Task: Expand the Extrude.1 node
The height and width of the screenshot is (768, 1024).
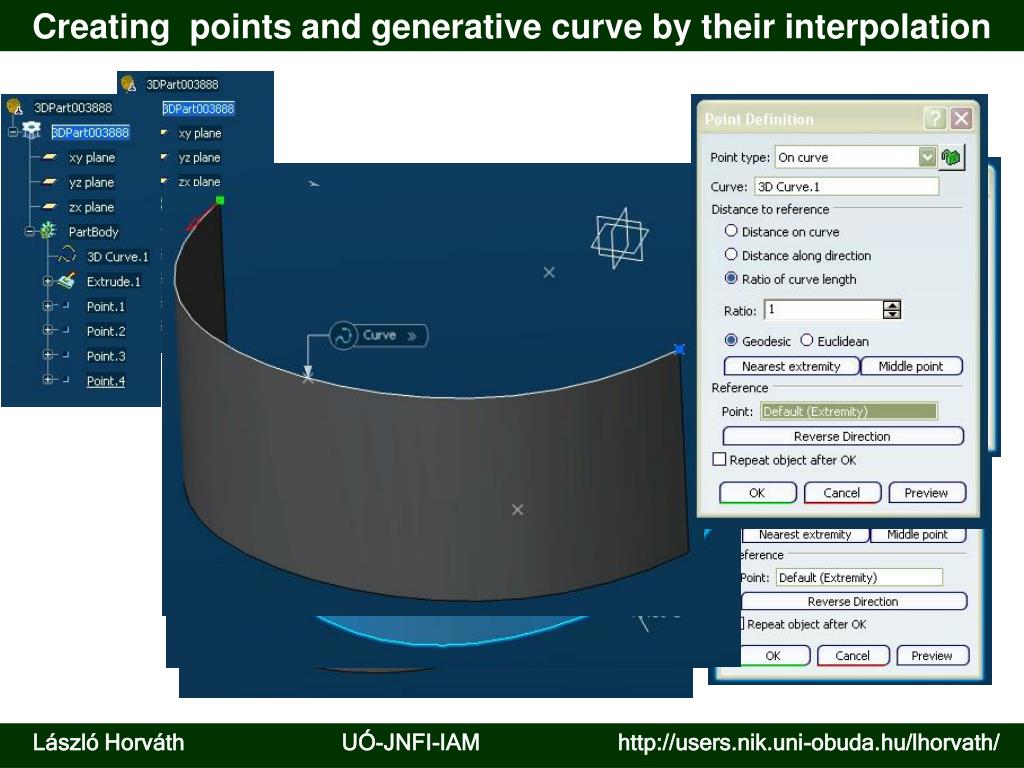Action: pos(47,281)
